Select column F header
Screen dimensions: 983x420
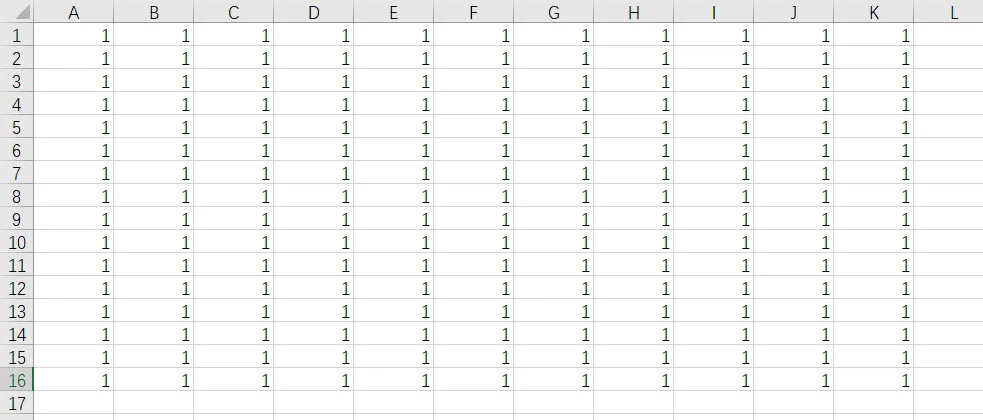[x=473, y=12]
